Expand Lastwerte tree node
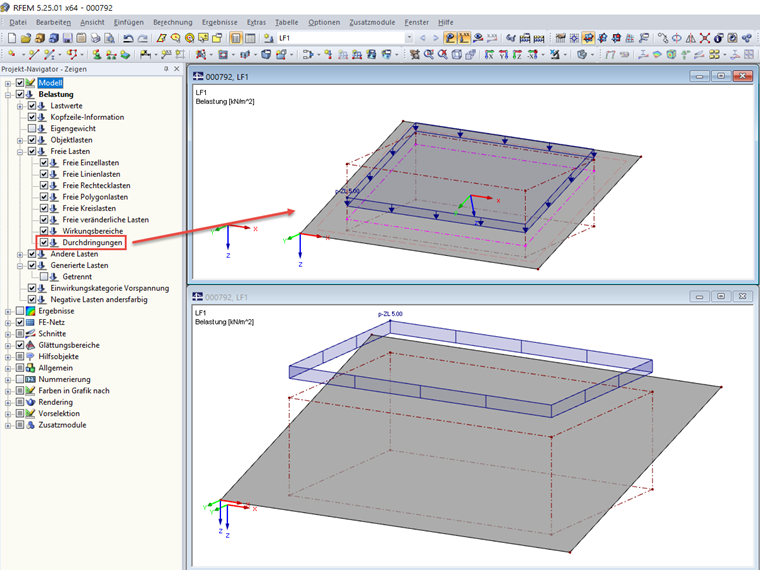 coord(20,106)
